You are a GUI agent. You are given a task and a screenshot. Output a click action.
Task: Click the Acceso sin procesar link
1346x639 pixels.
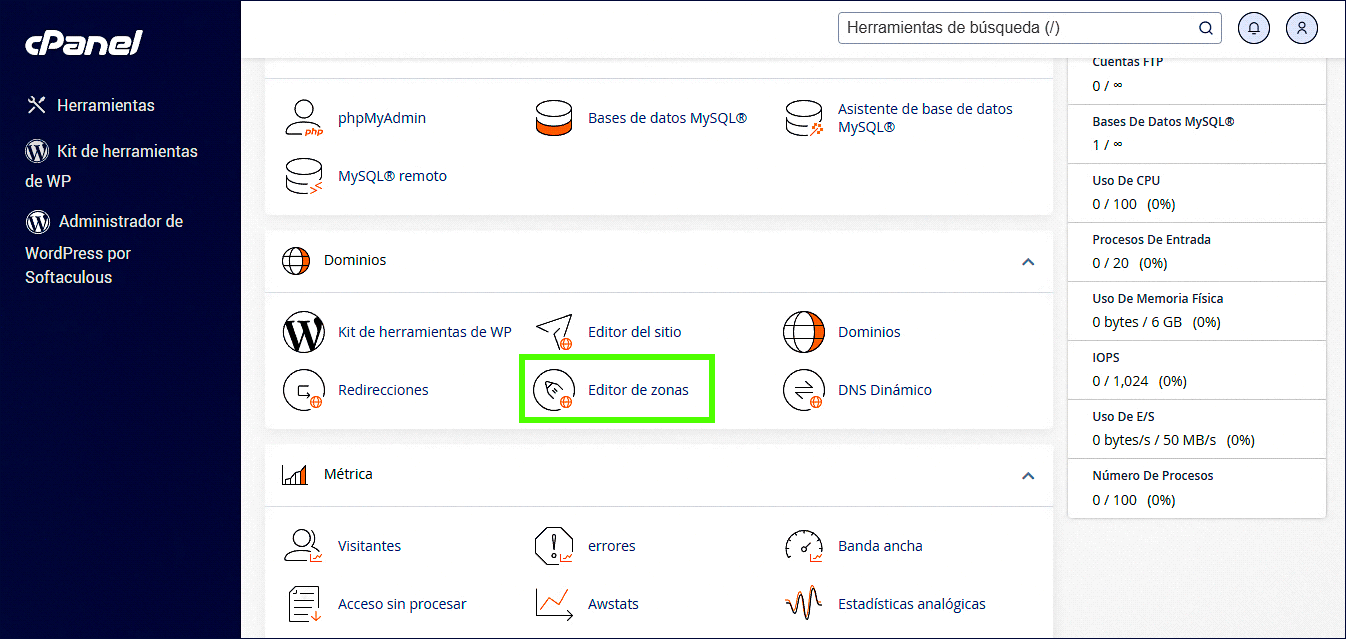[x=402, y=604]
